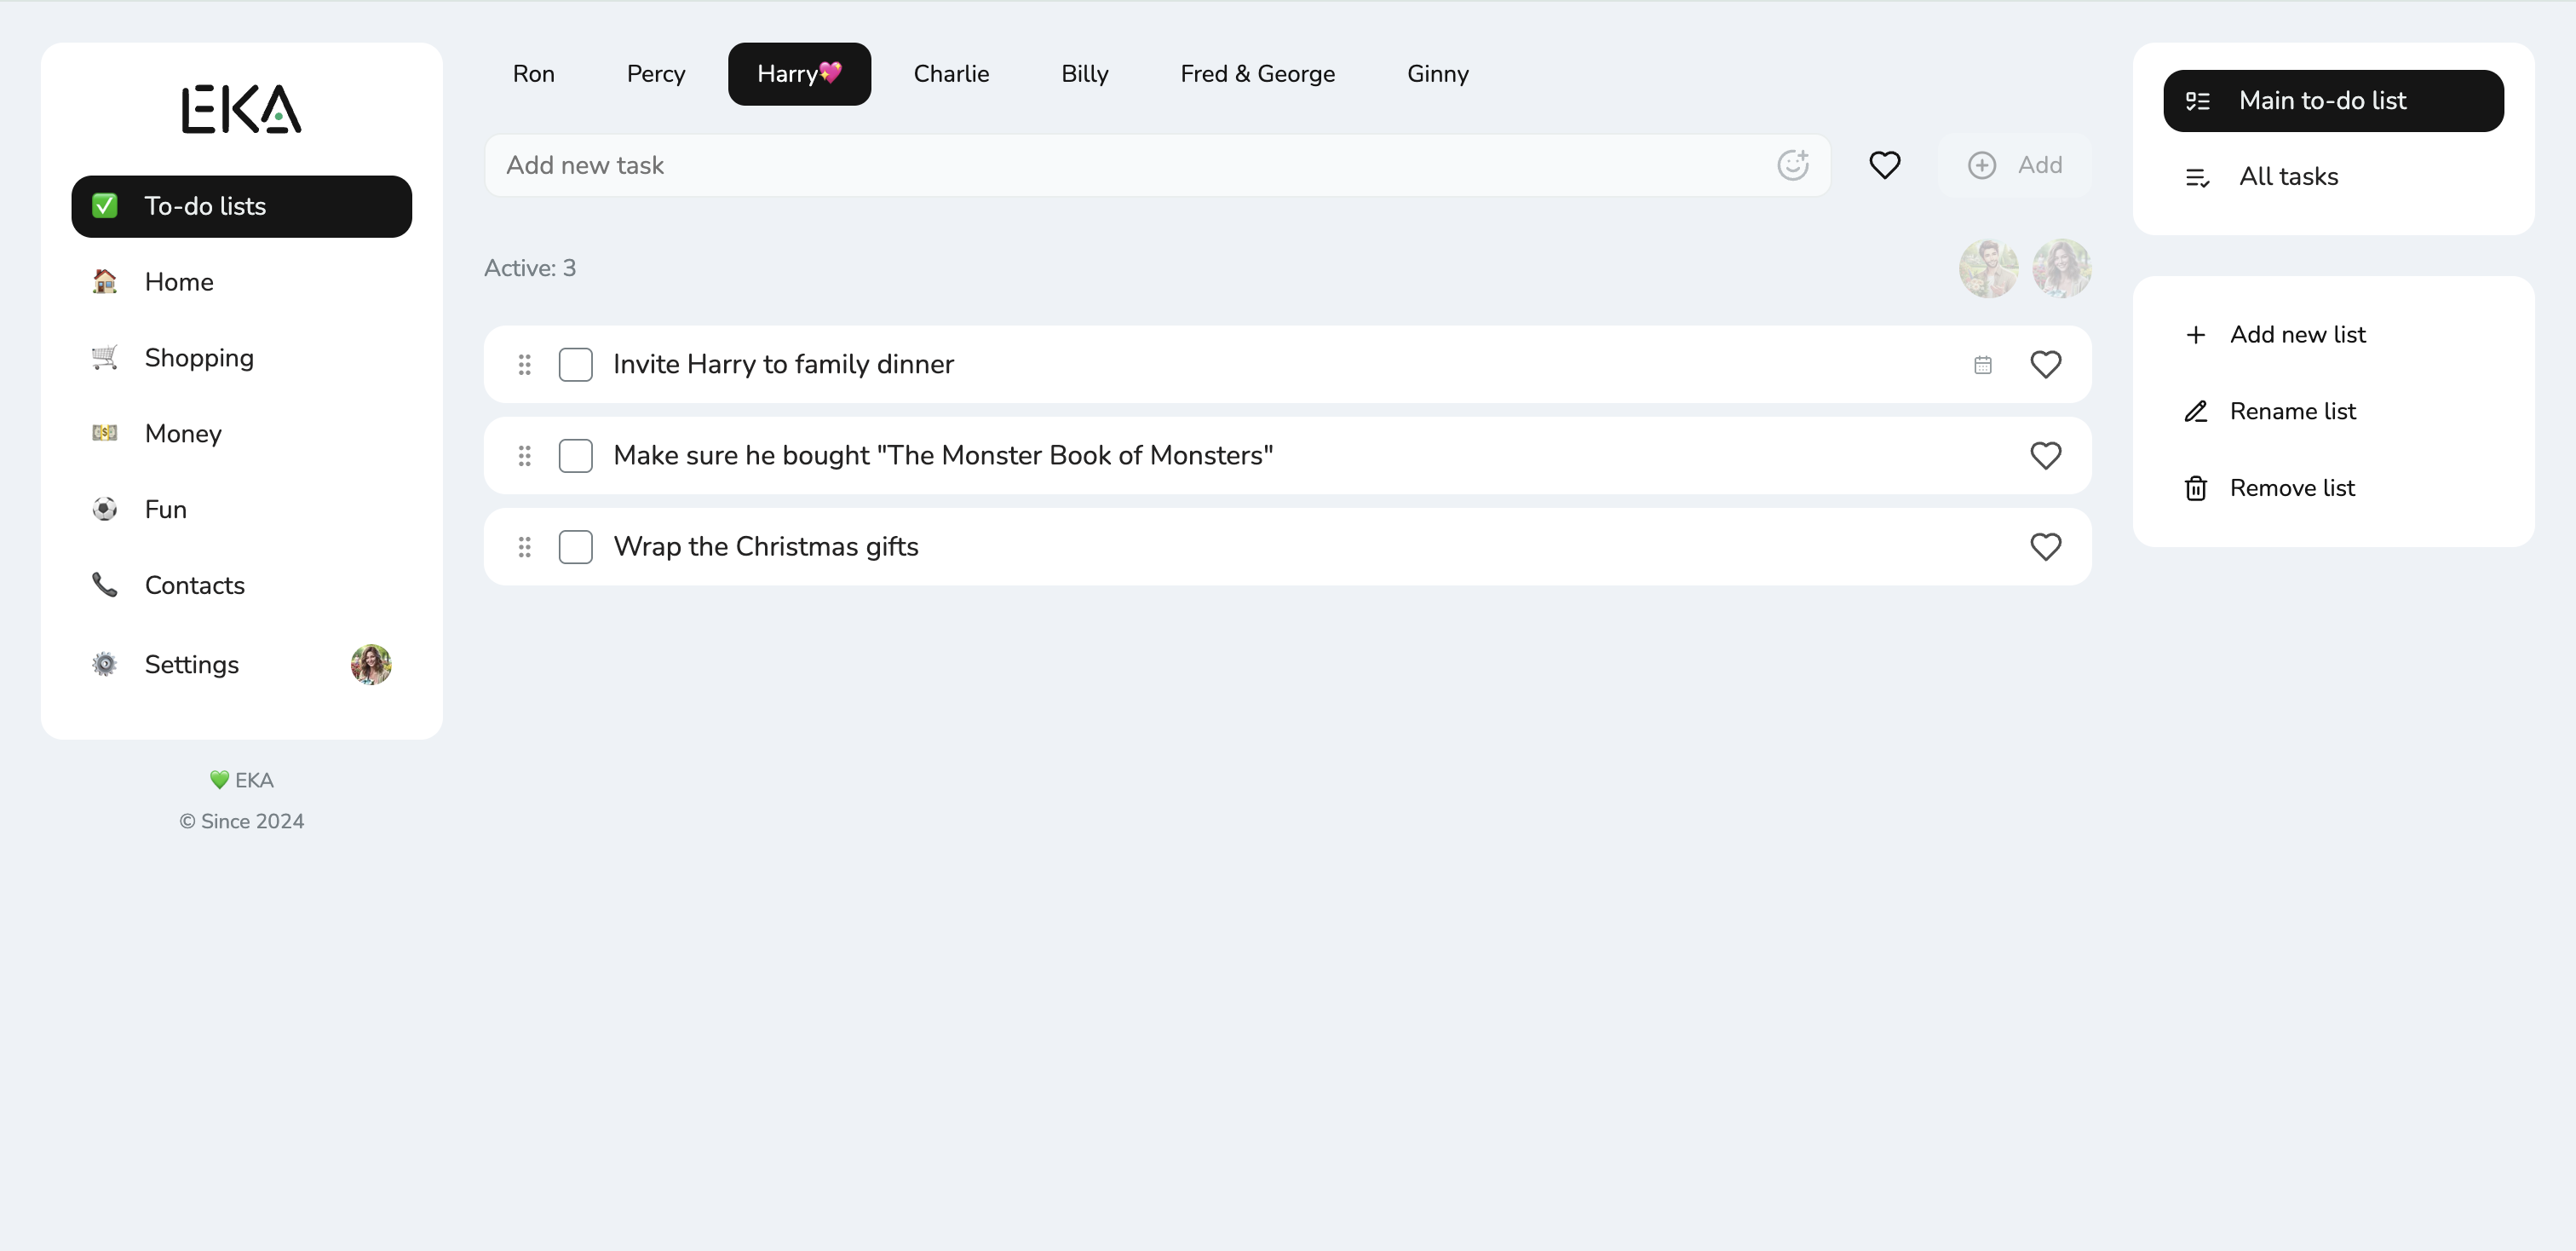Switch to the Percy list tab
This screenshot has width=2576, height=1251.
point(656,74)
